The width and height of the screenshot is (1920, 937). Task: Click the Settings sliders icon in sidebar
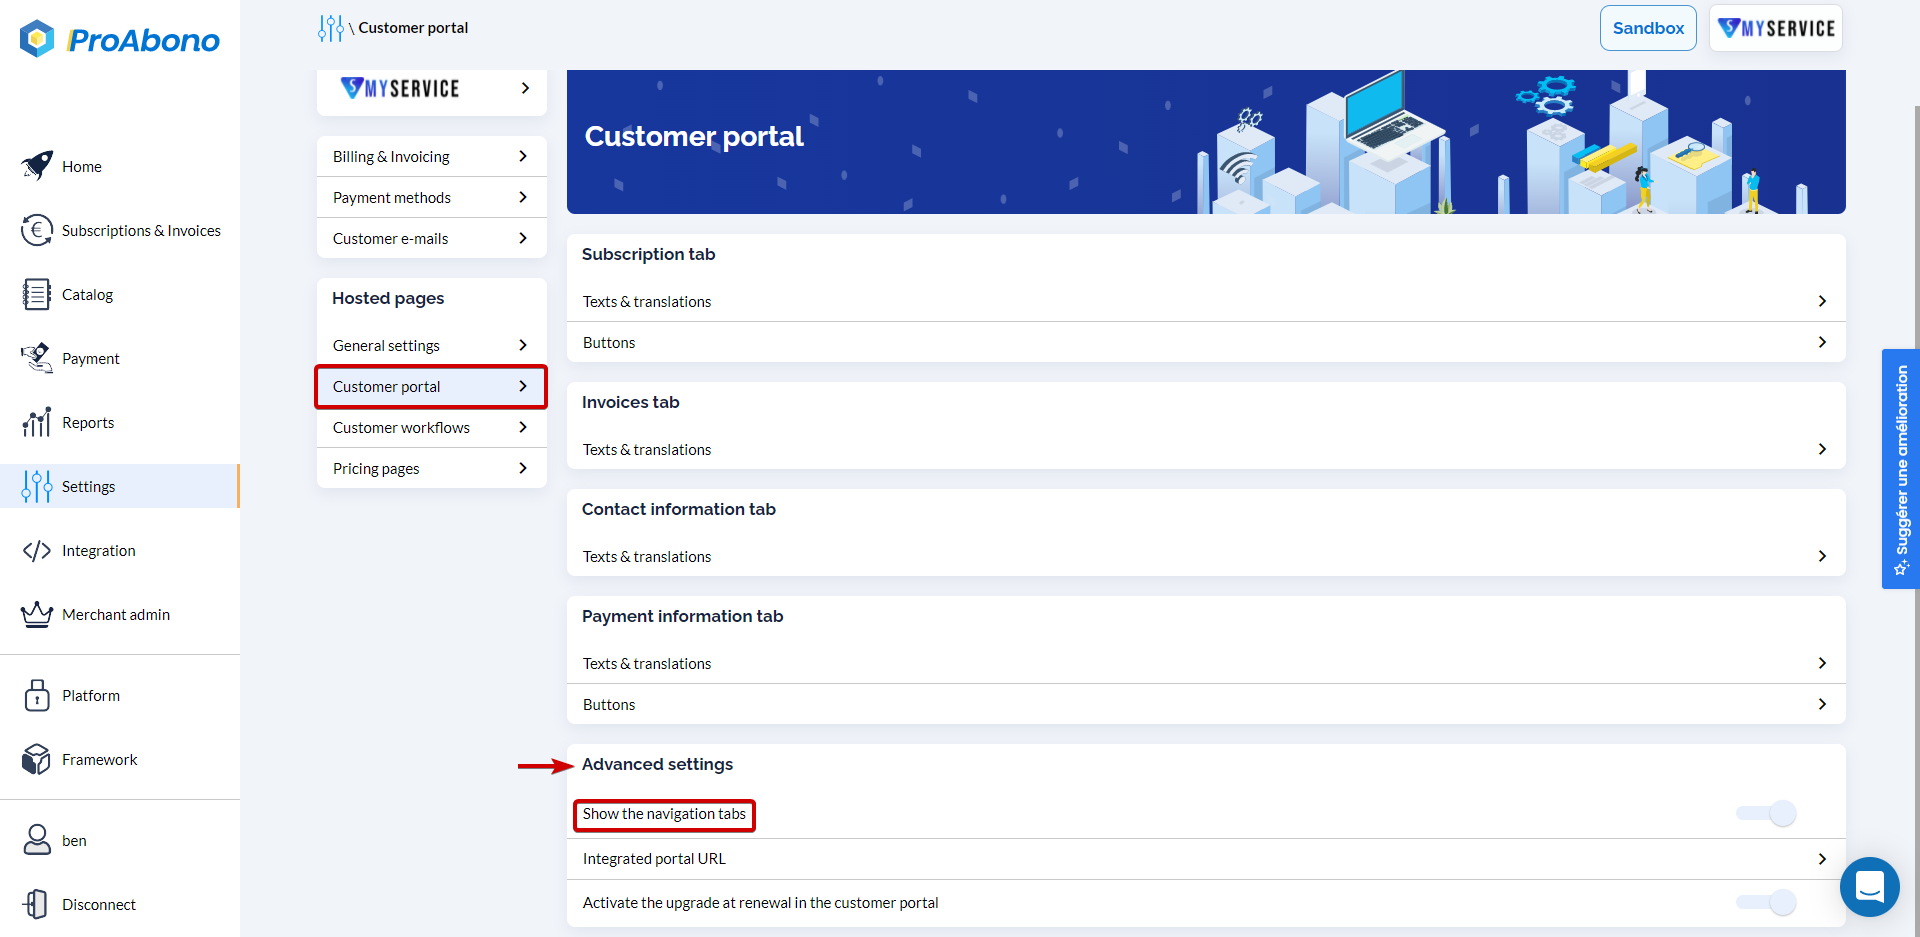37,486
